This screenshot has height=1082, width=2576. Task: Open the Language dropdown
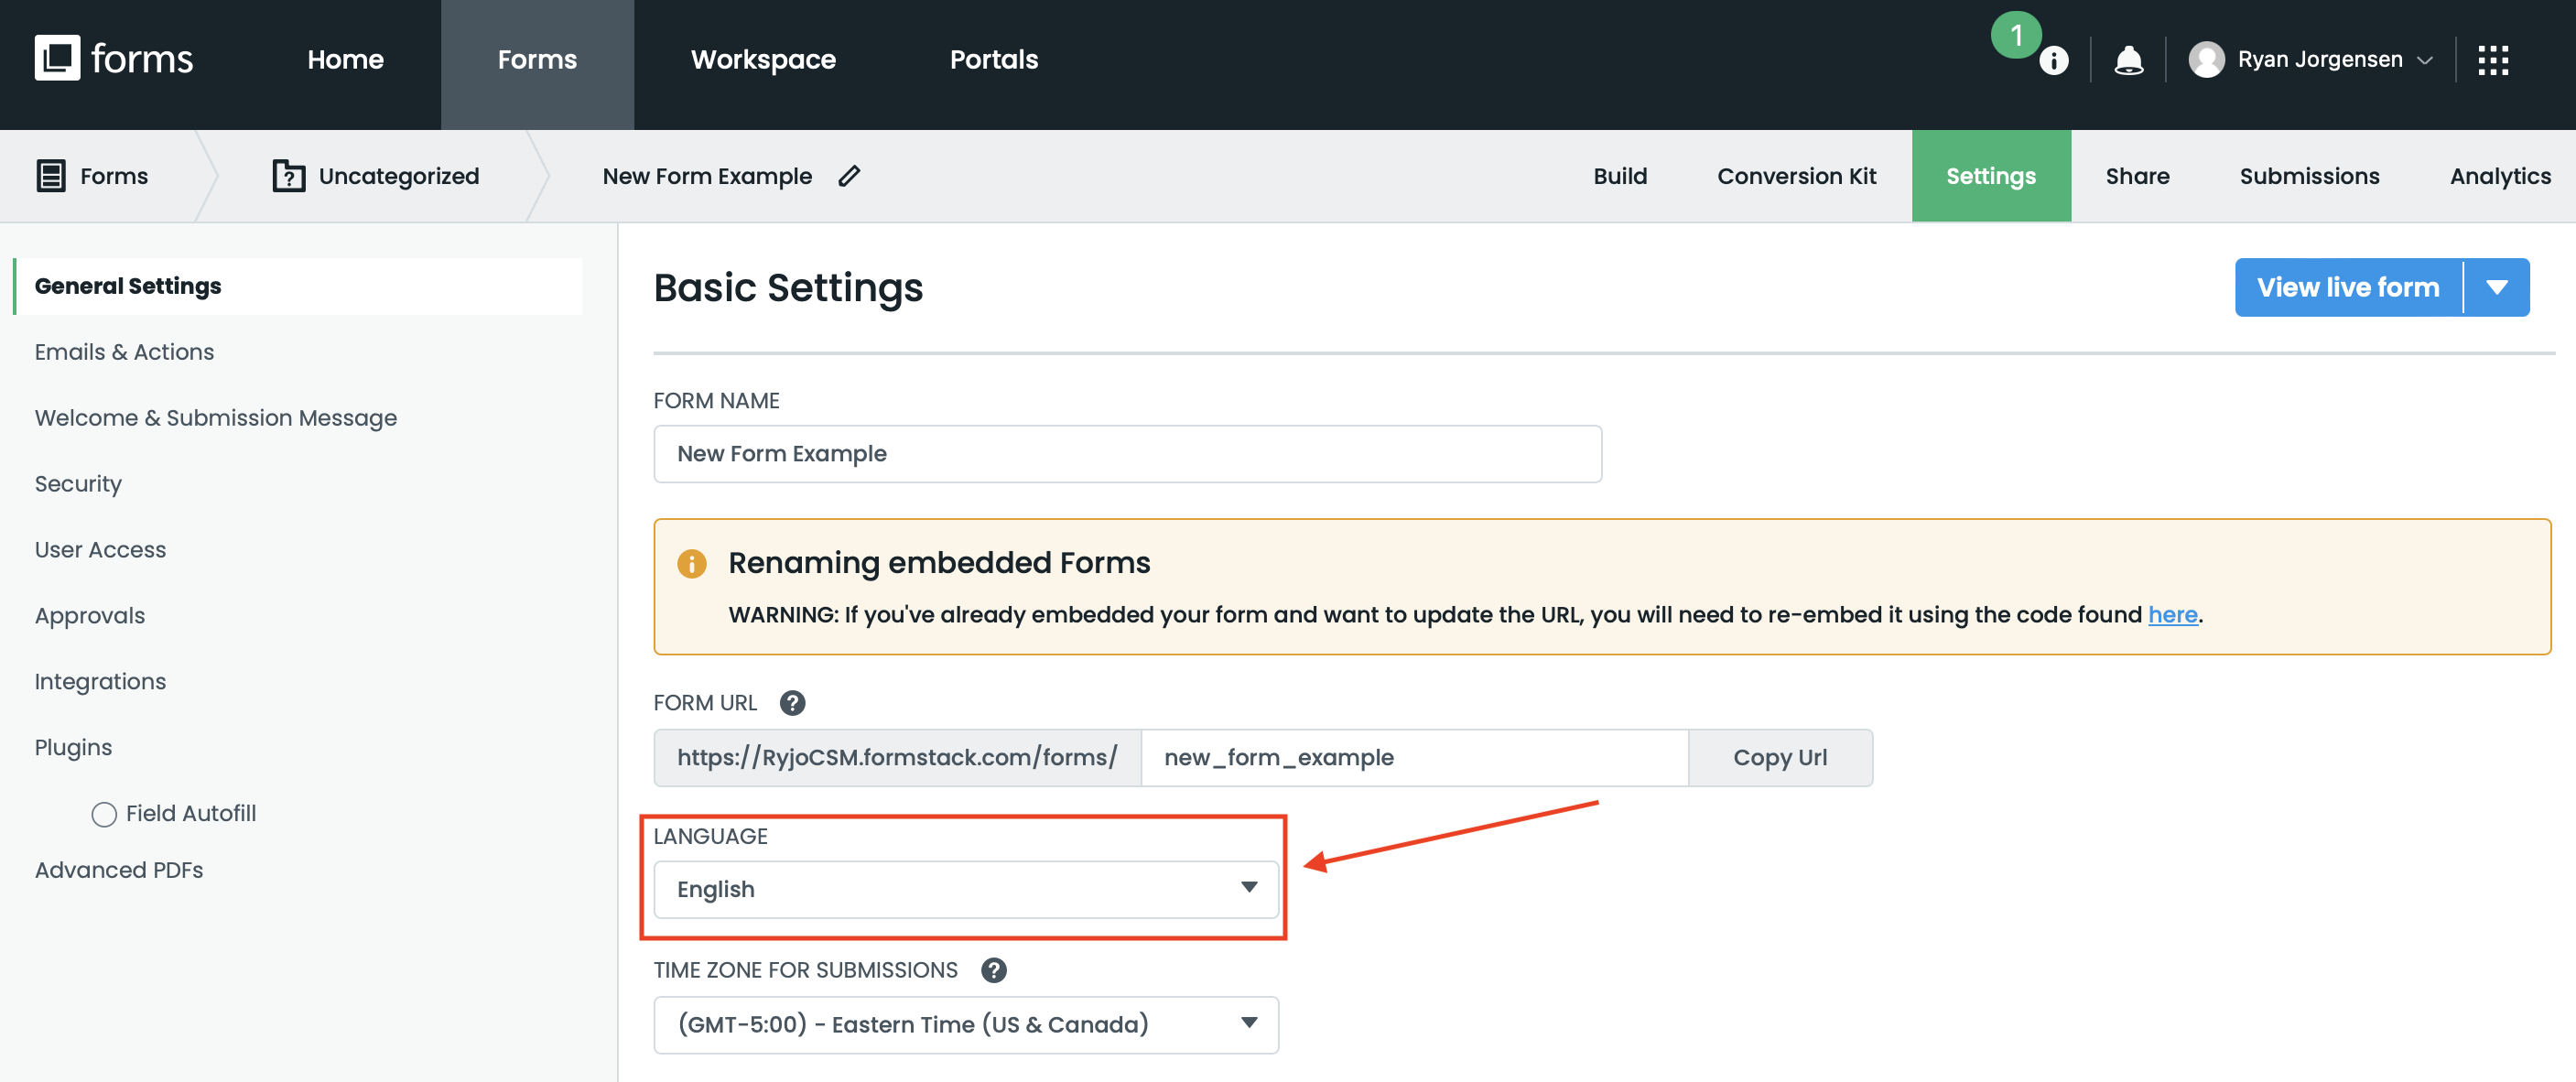click(965, 889)
